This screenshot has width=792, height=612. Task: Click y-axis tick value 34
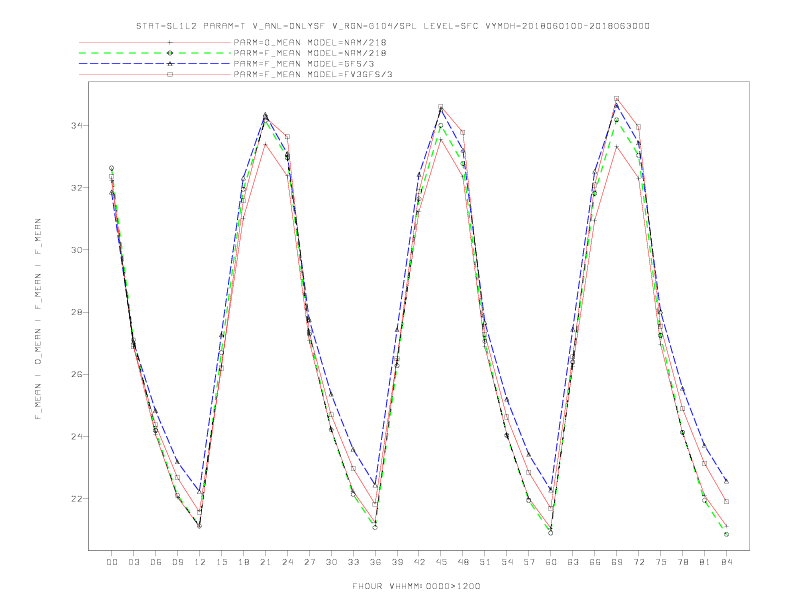76,125
